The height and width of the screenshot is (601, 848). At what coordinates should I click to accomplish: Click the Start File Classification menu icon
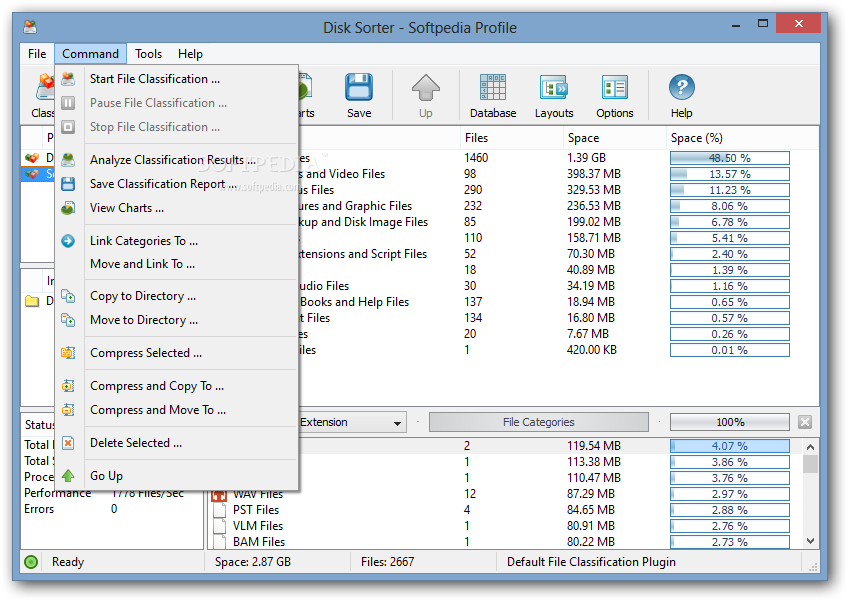click(68, 79)
